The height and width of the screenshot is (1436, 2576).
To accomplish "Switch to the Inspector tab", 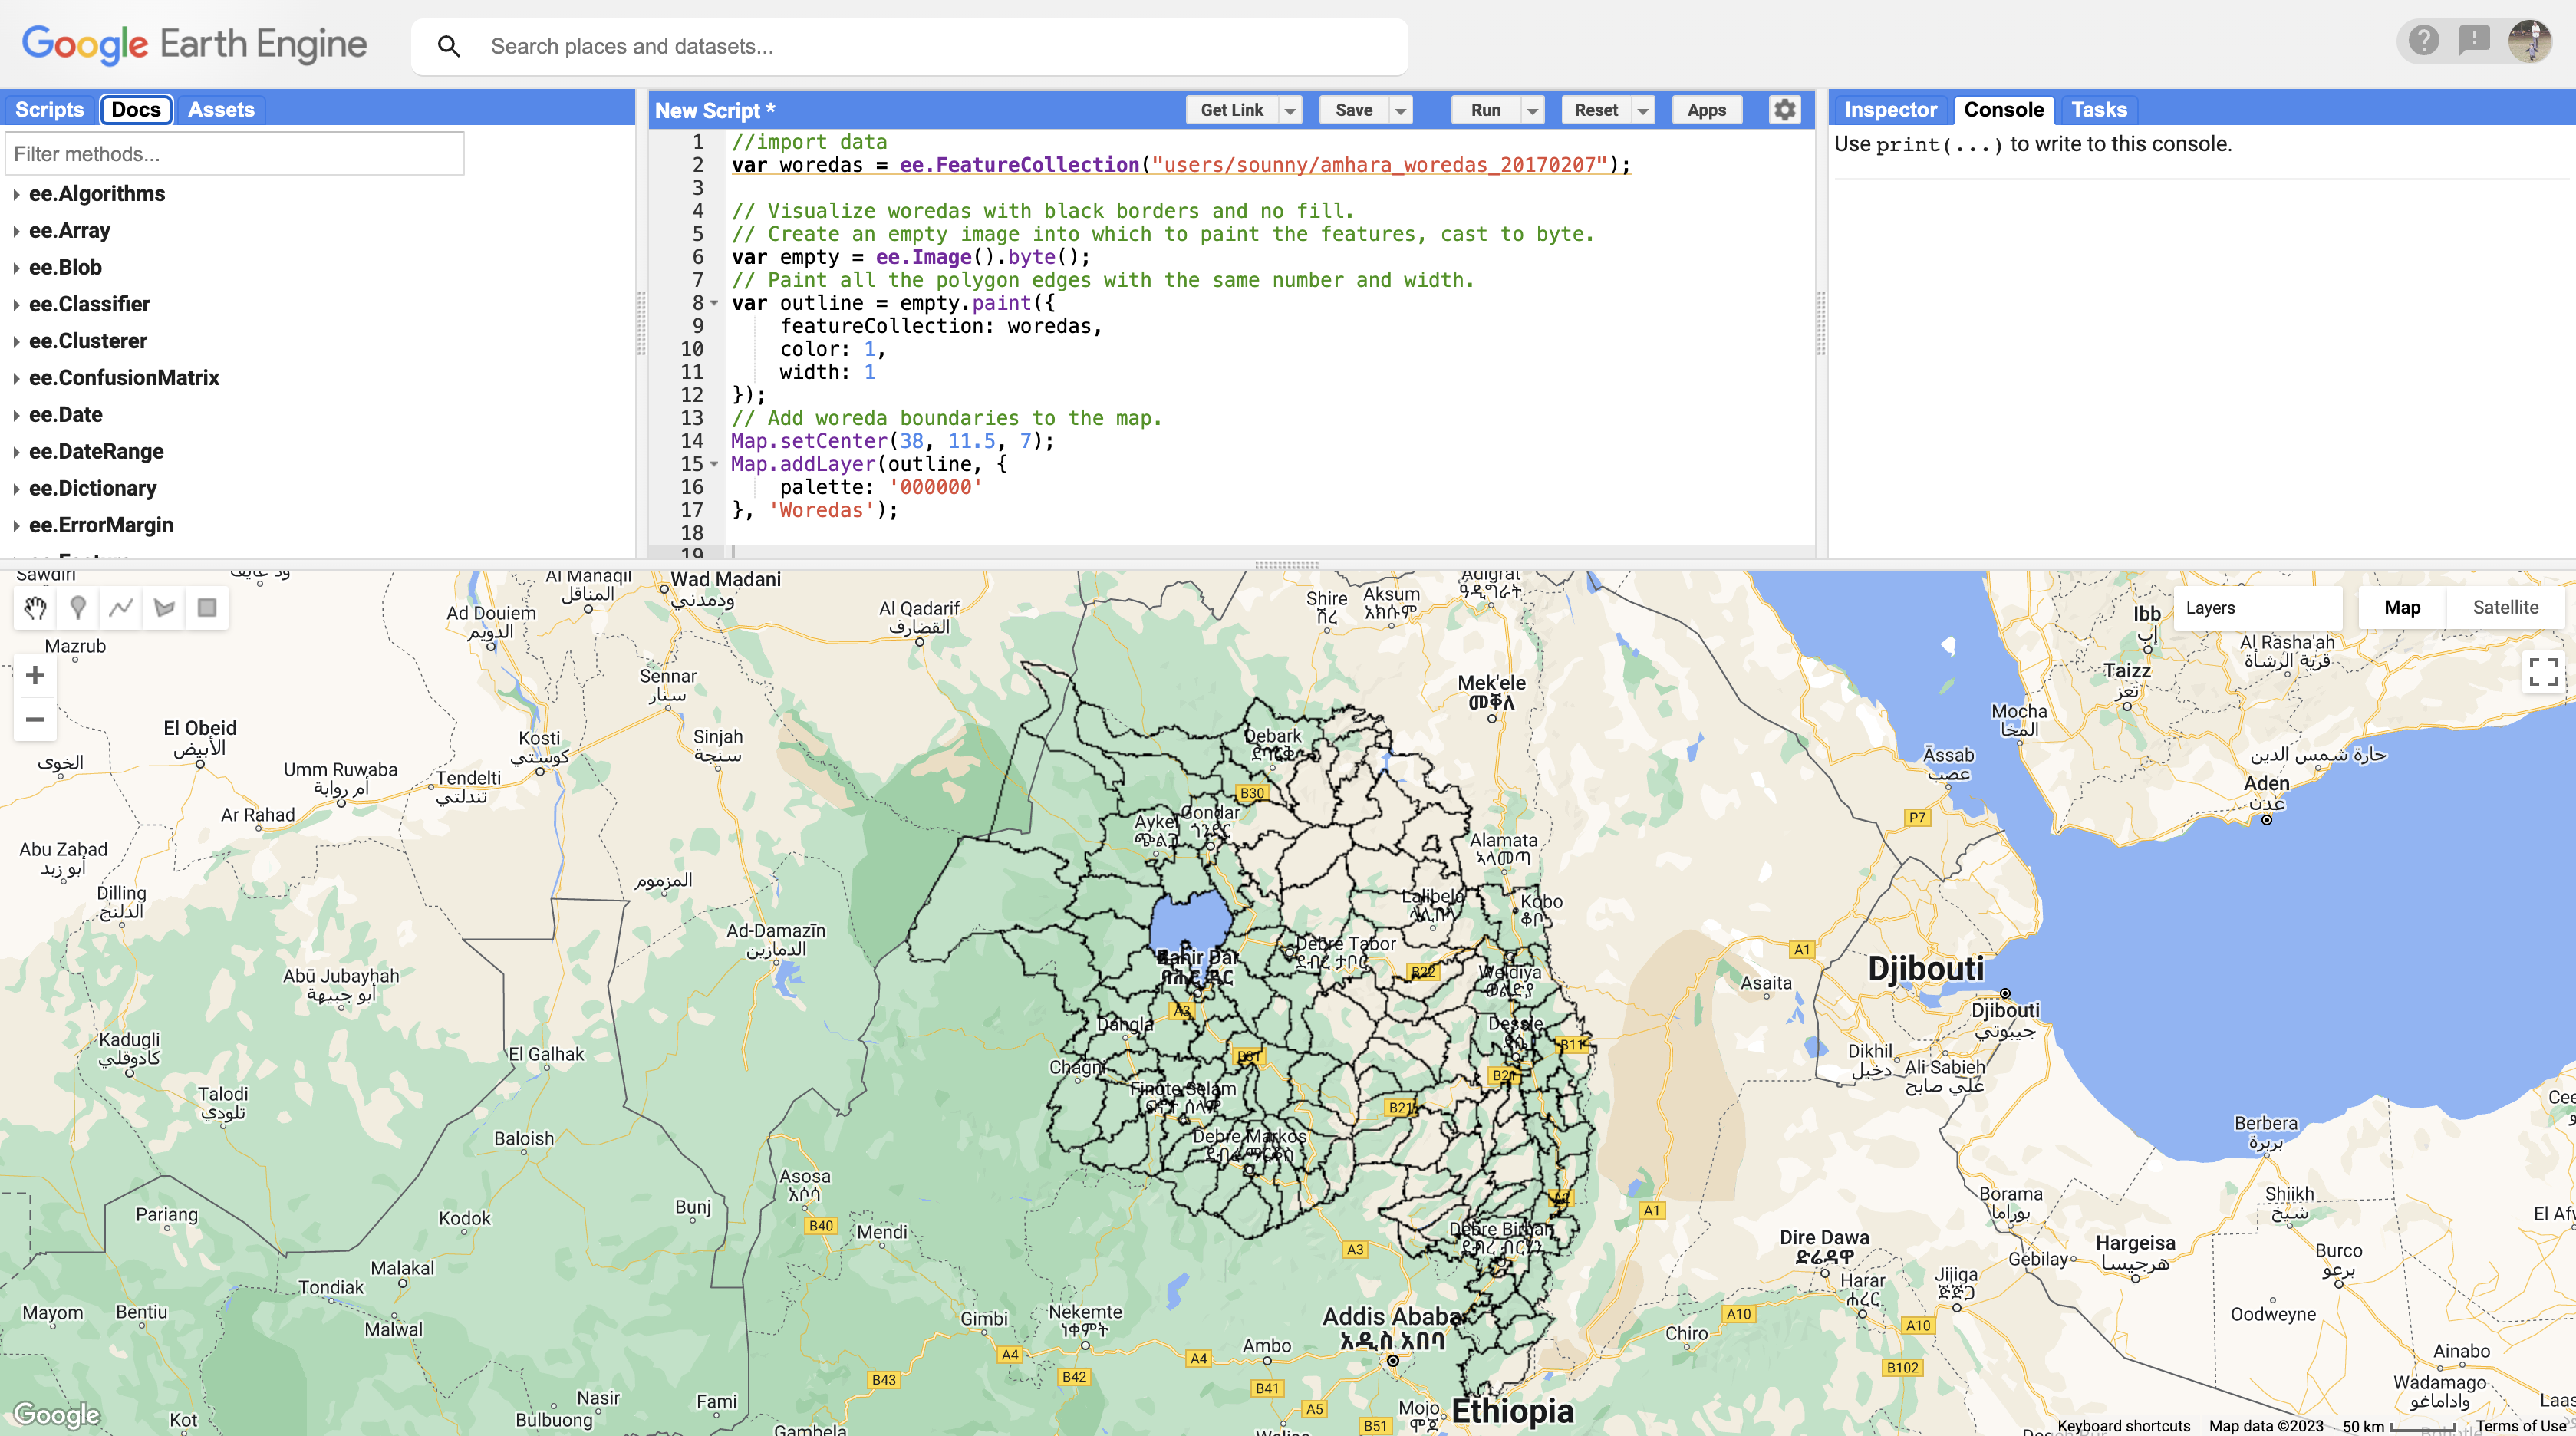I will click(x=1890, y=110).
